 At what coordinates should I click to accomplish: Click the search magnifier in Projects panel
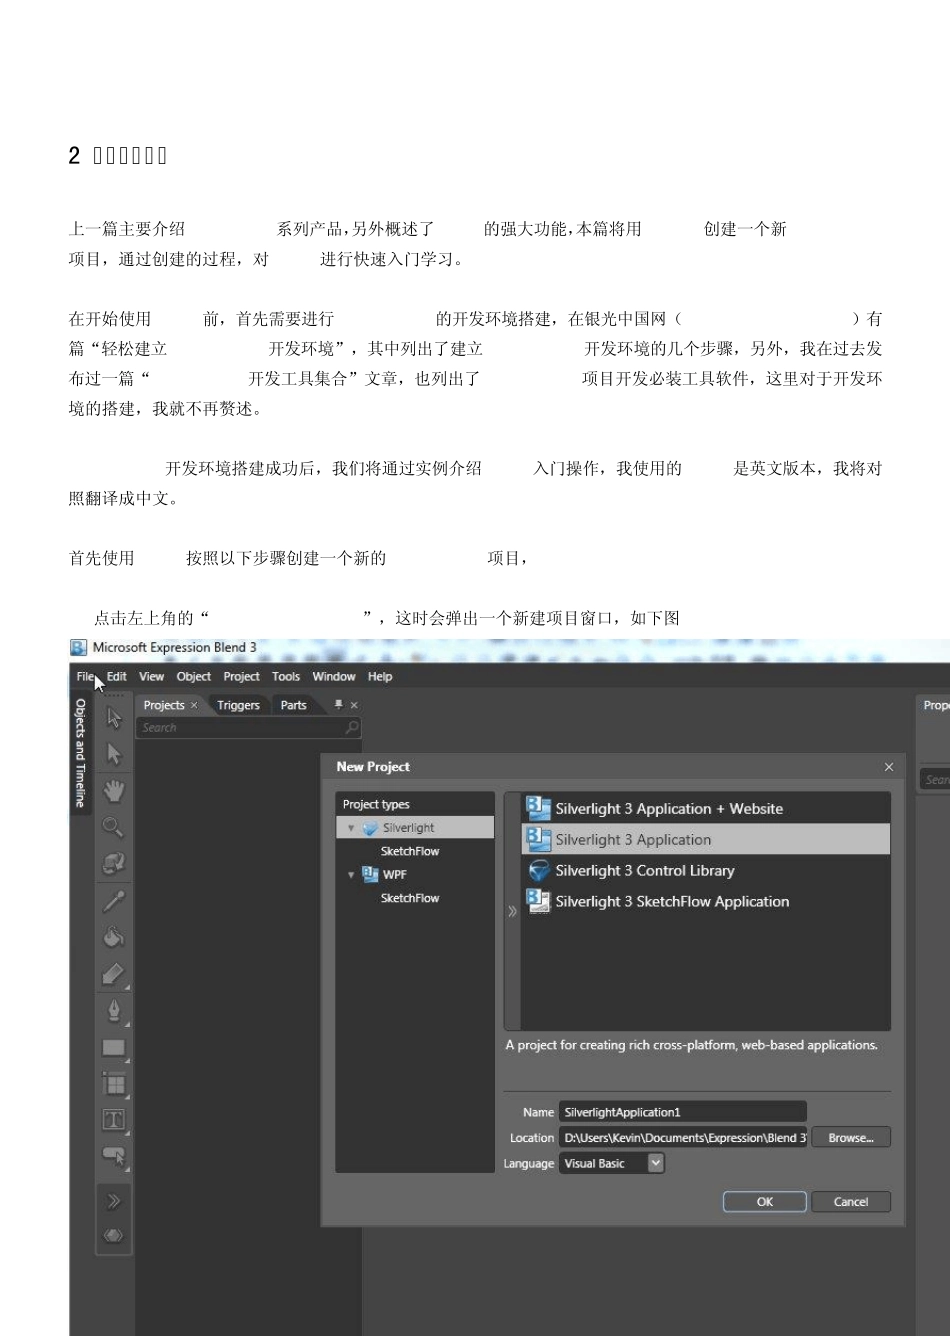pyautogui.click(x=351, y=728)
